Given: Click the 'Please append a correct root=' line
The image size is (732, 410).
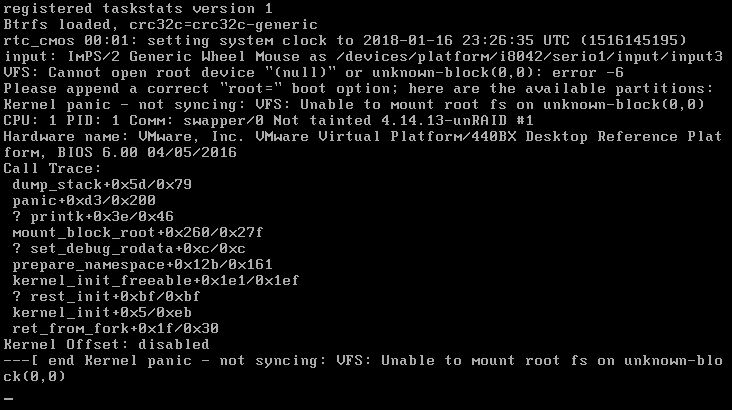Looking at the screenshot, I should tap(359, 88).
